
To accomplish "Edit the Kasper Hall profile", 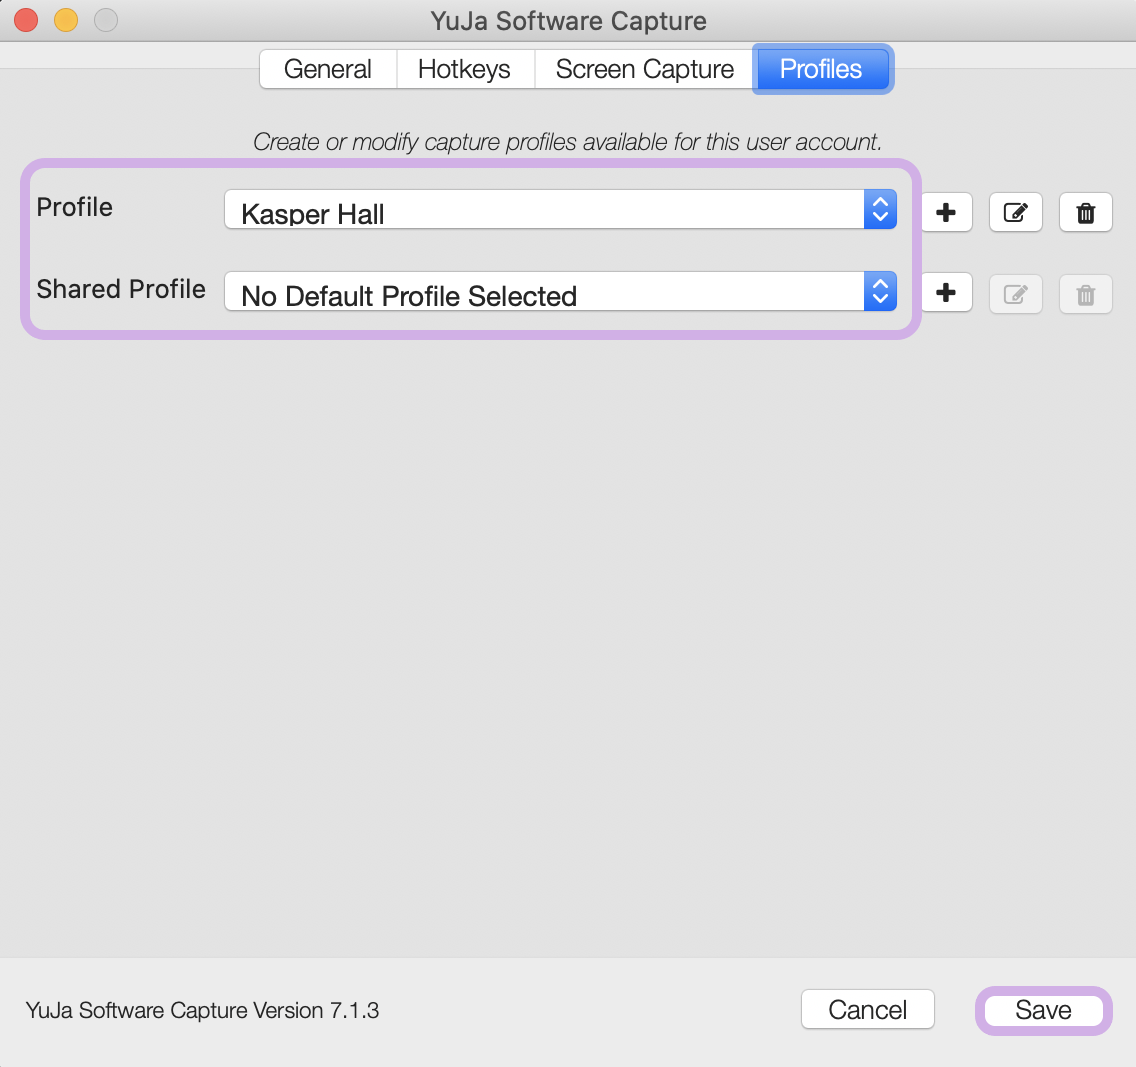I will coord(1016,212).
